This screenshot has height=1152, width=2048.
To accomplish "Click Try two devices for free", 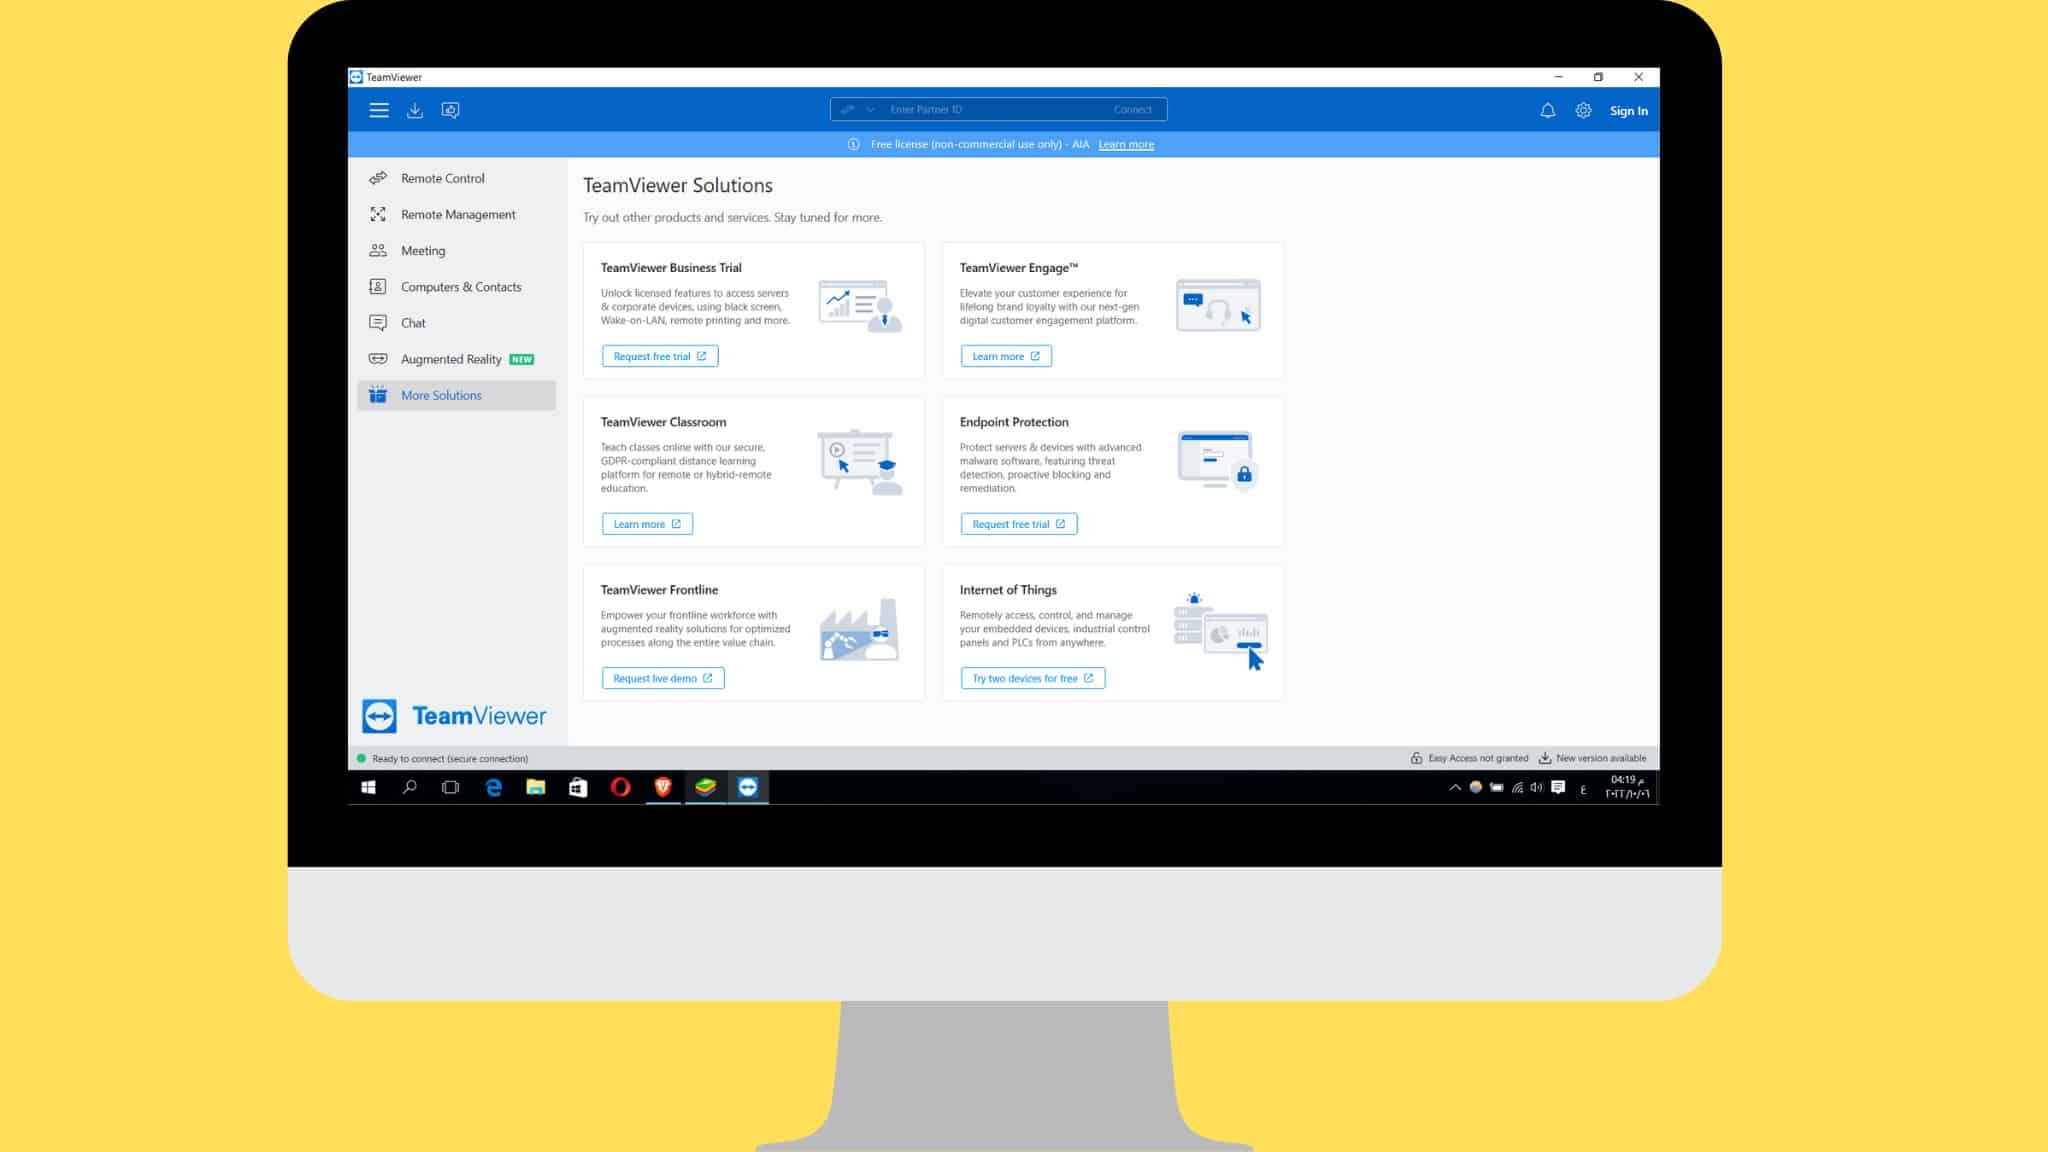I will click(1033, 678).
